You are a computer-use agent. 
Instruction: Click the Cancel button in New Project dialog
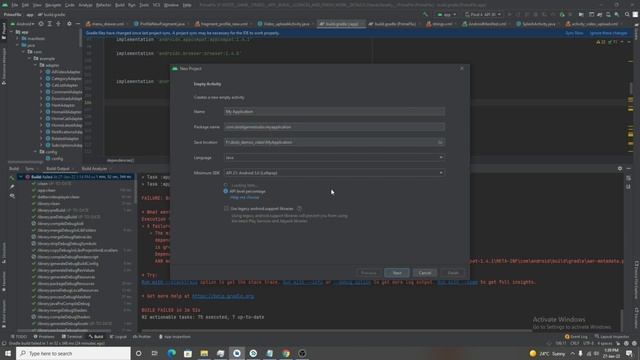(425, 273)
